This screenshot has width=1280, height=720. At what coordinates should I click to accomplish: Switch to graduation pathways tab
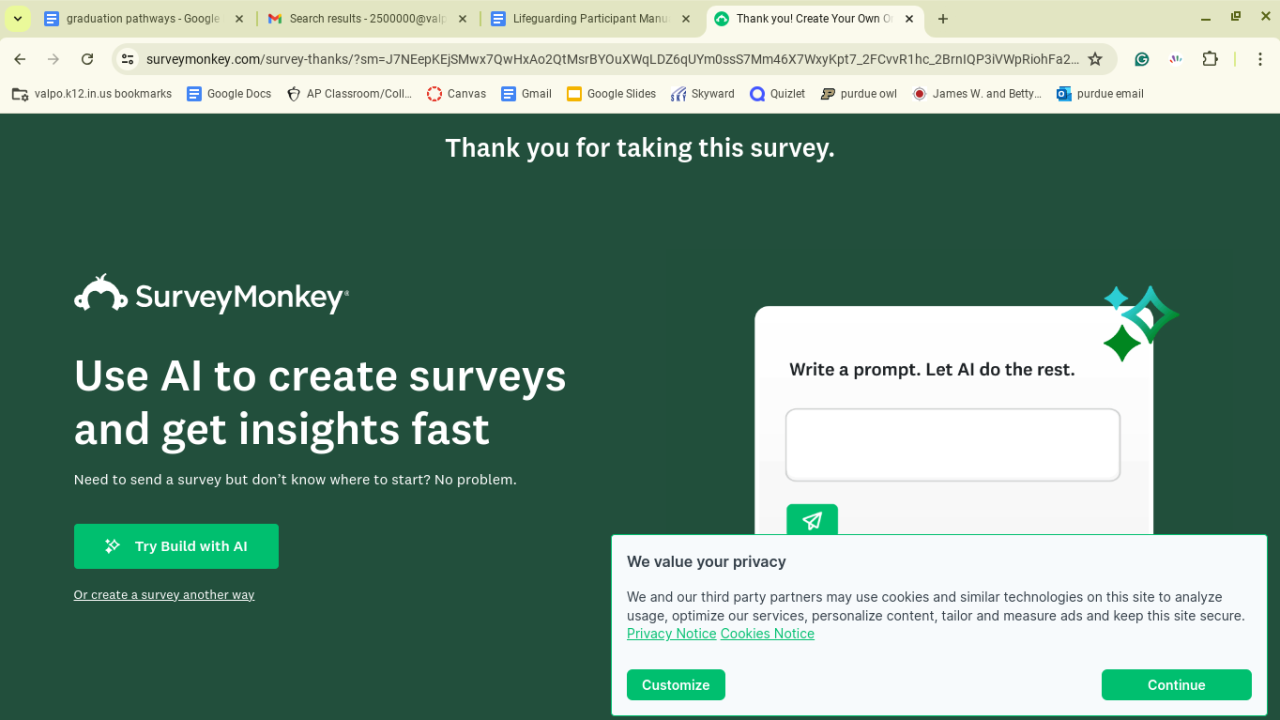(x=140, y=18)
